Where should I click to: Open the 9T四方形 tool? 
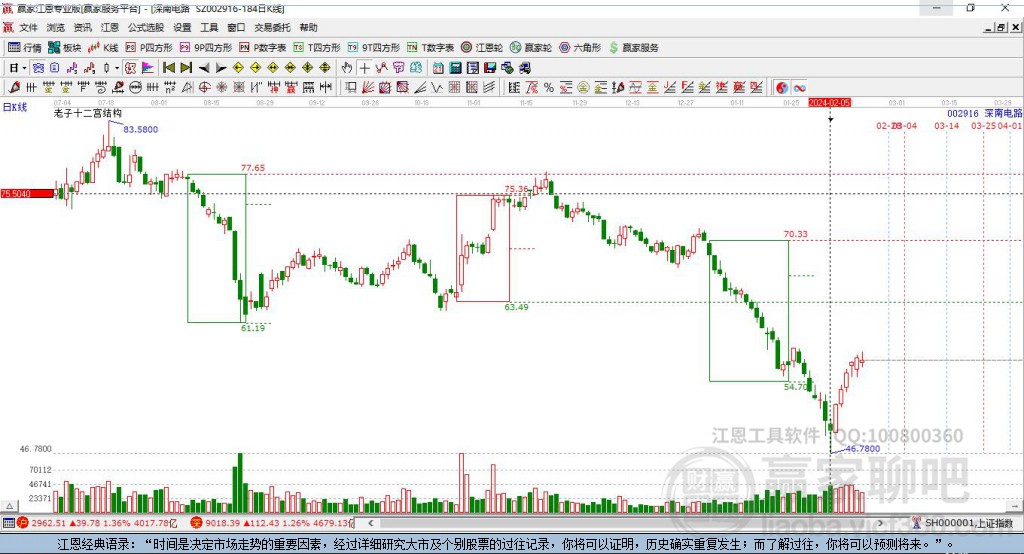[374, 48]
